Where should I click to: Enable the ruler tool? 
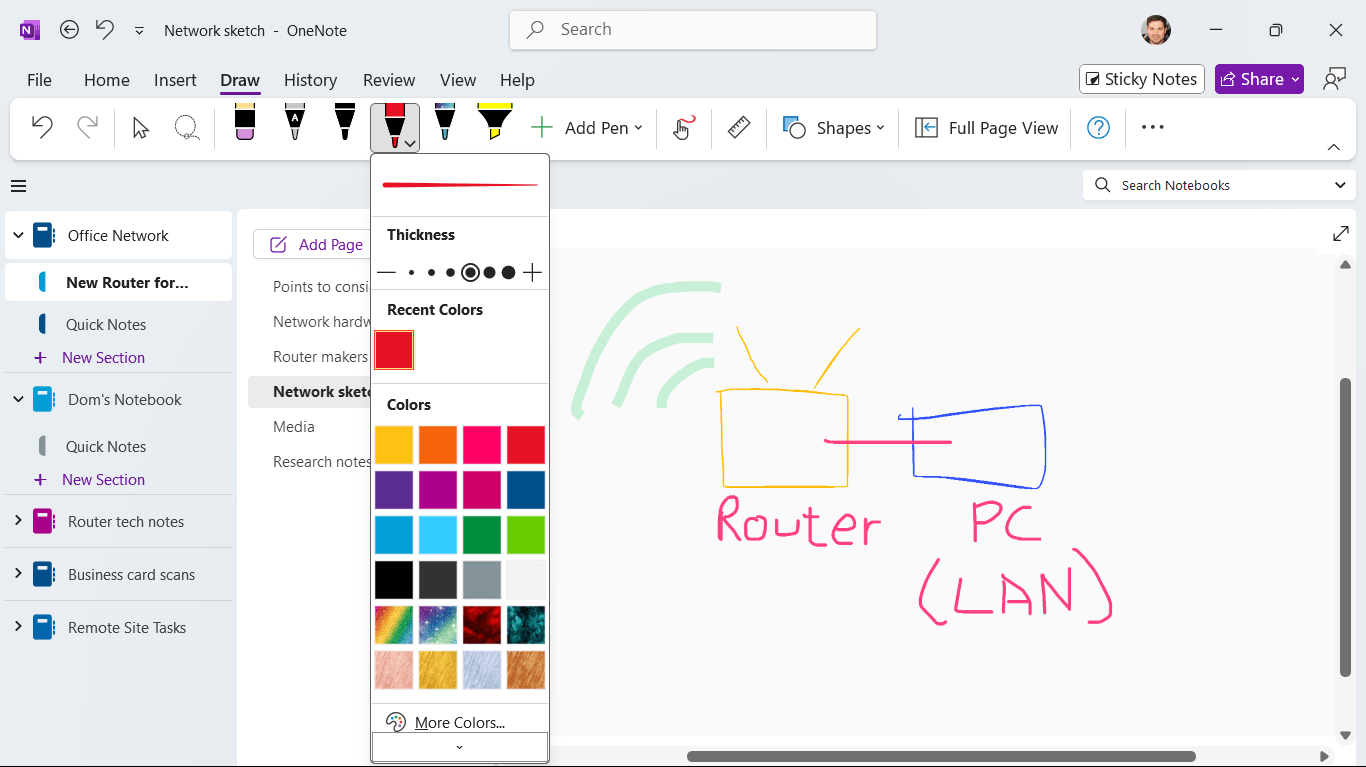(x=739, y=127)
